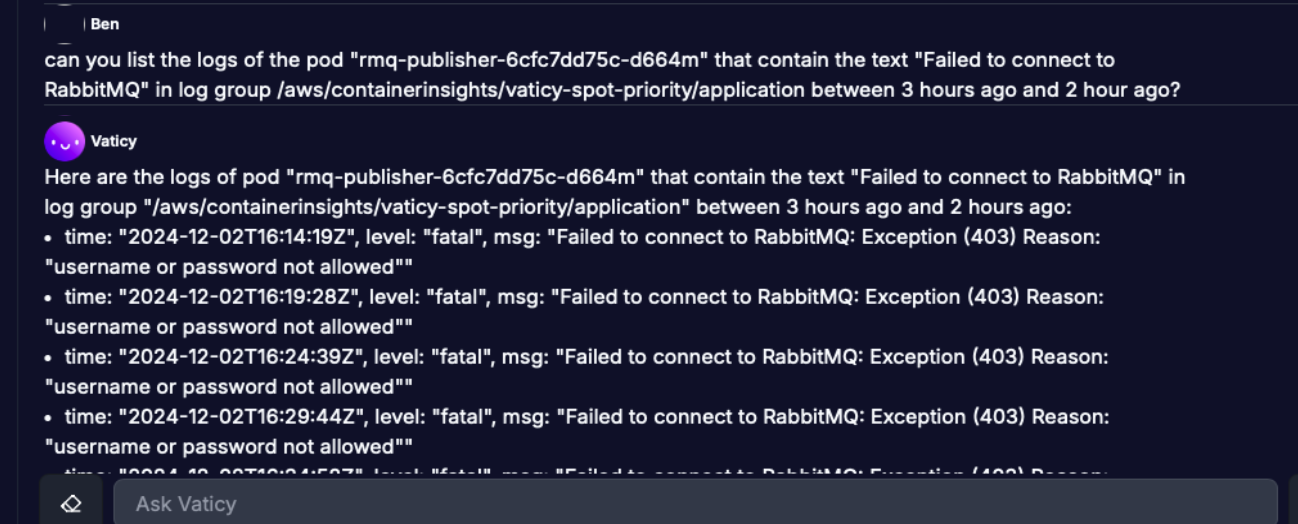1298x524 pixels.
Task: Focus the Ask Vaticy input field
Action: pyautogui.click(x=695, y=503)
